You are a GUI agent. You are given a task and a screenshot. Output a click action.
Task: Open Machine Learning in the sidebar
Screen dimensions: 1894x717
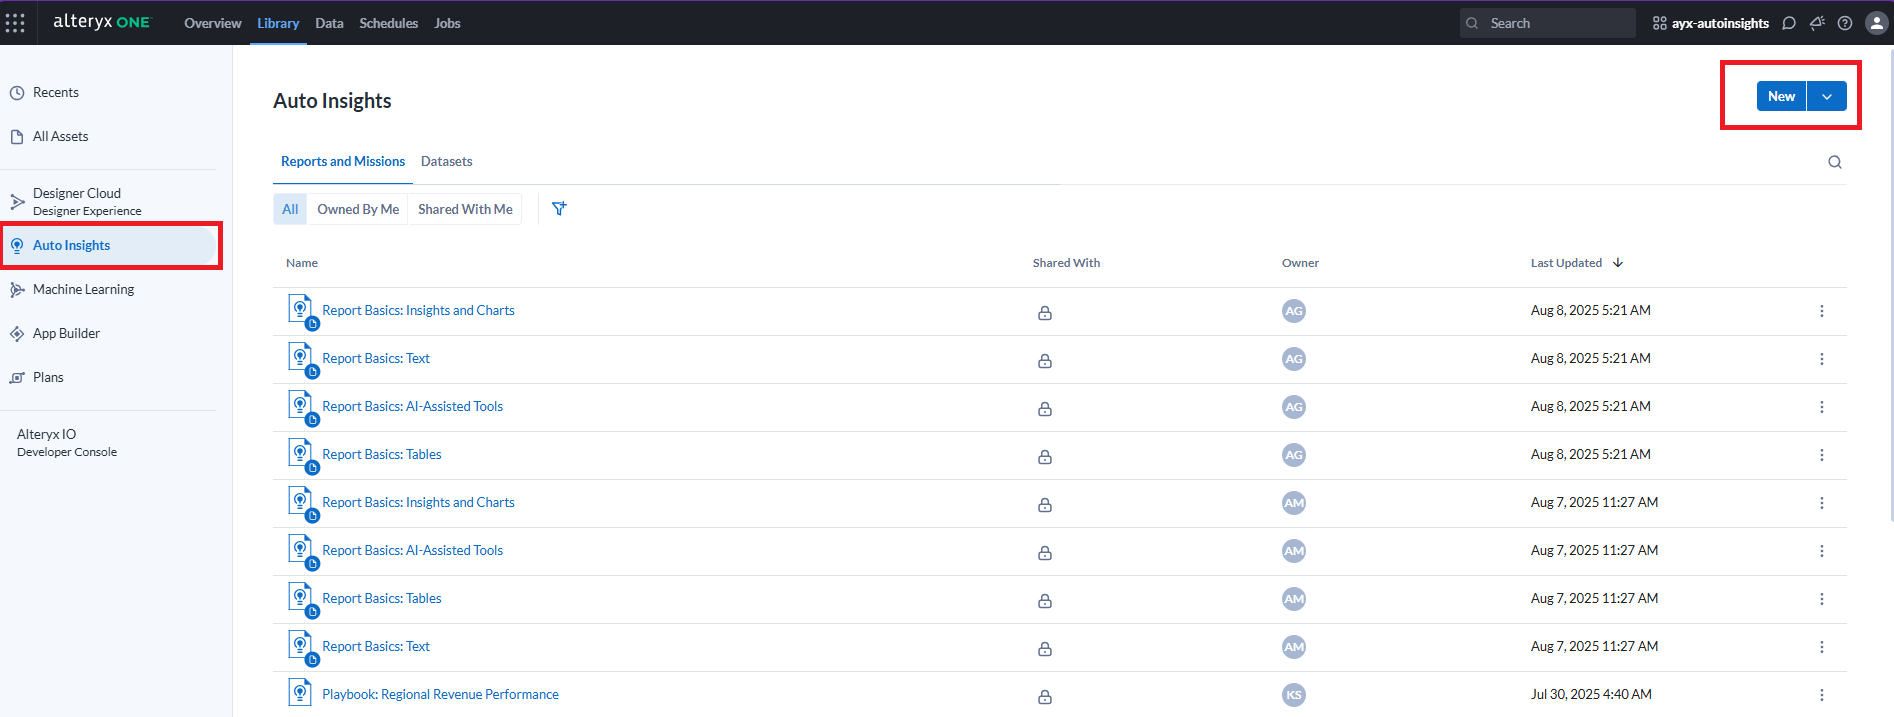(83, 289)
